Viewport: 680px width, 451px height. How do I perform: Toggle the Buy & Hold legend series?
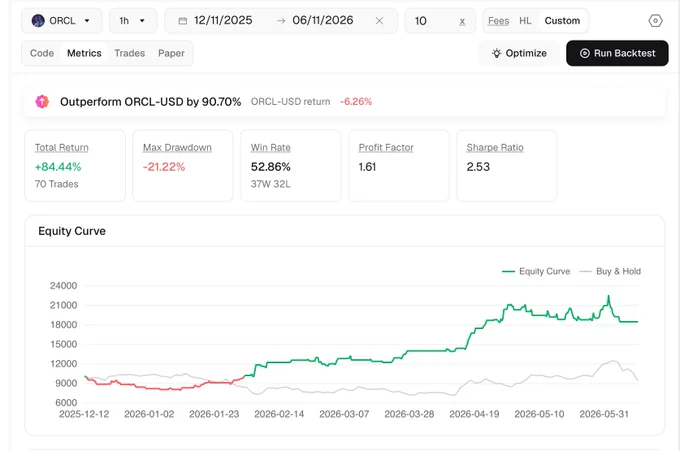pyautogui.click(x=610, y=271)
